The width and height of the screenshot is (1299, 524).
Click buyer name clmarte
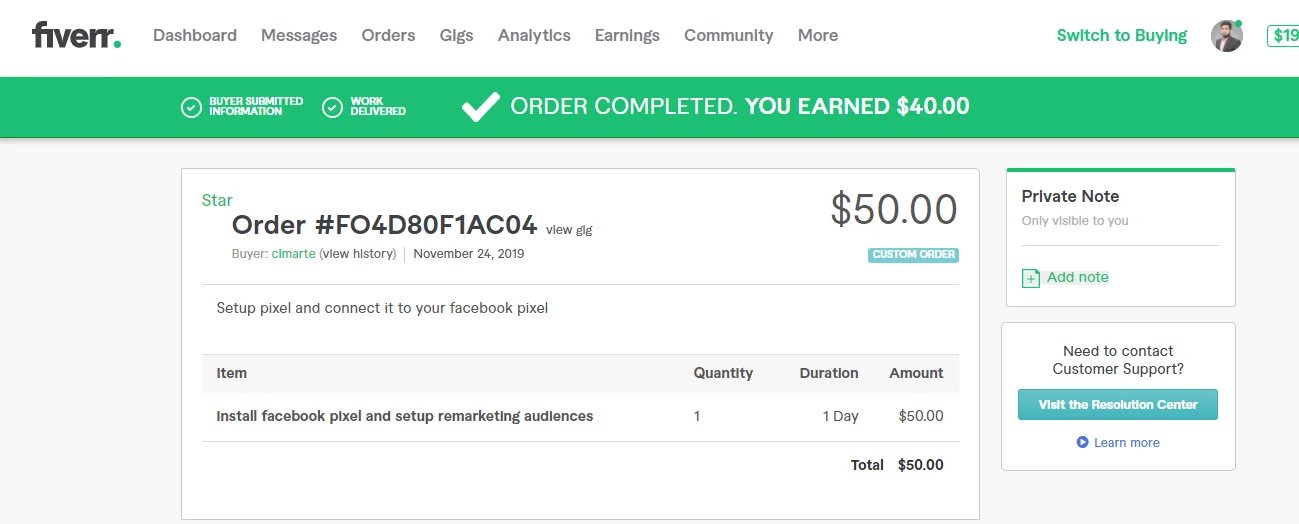click(293, 254)
